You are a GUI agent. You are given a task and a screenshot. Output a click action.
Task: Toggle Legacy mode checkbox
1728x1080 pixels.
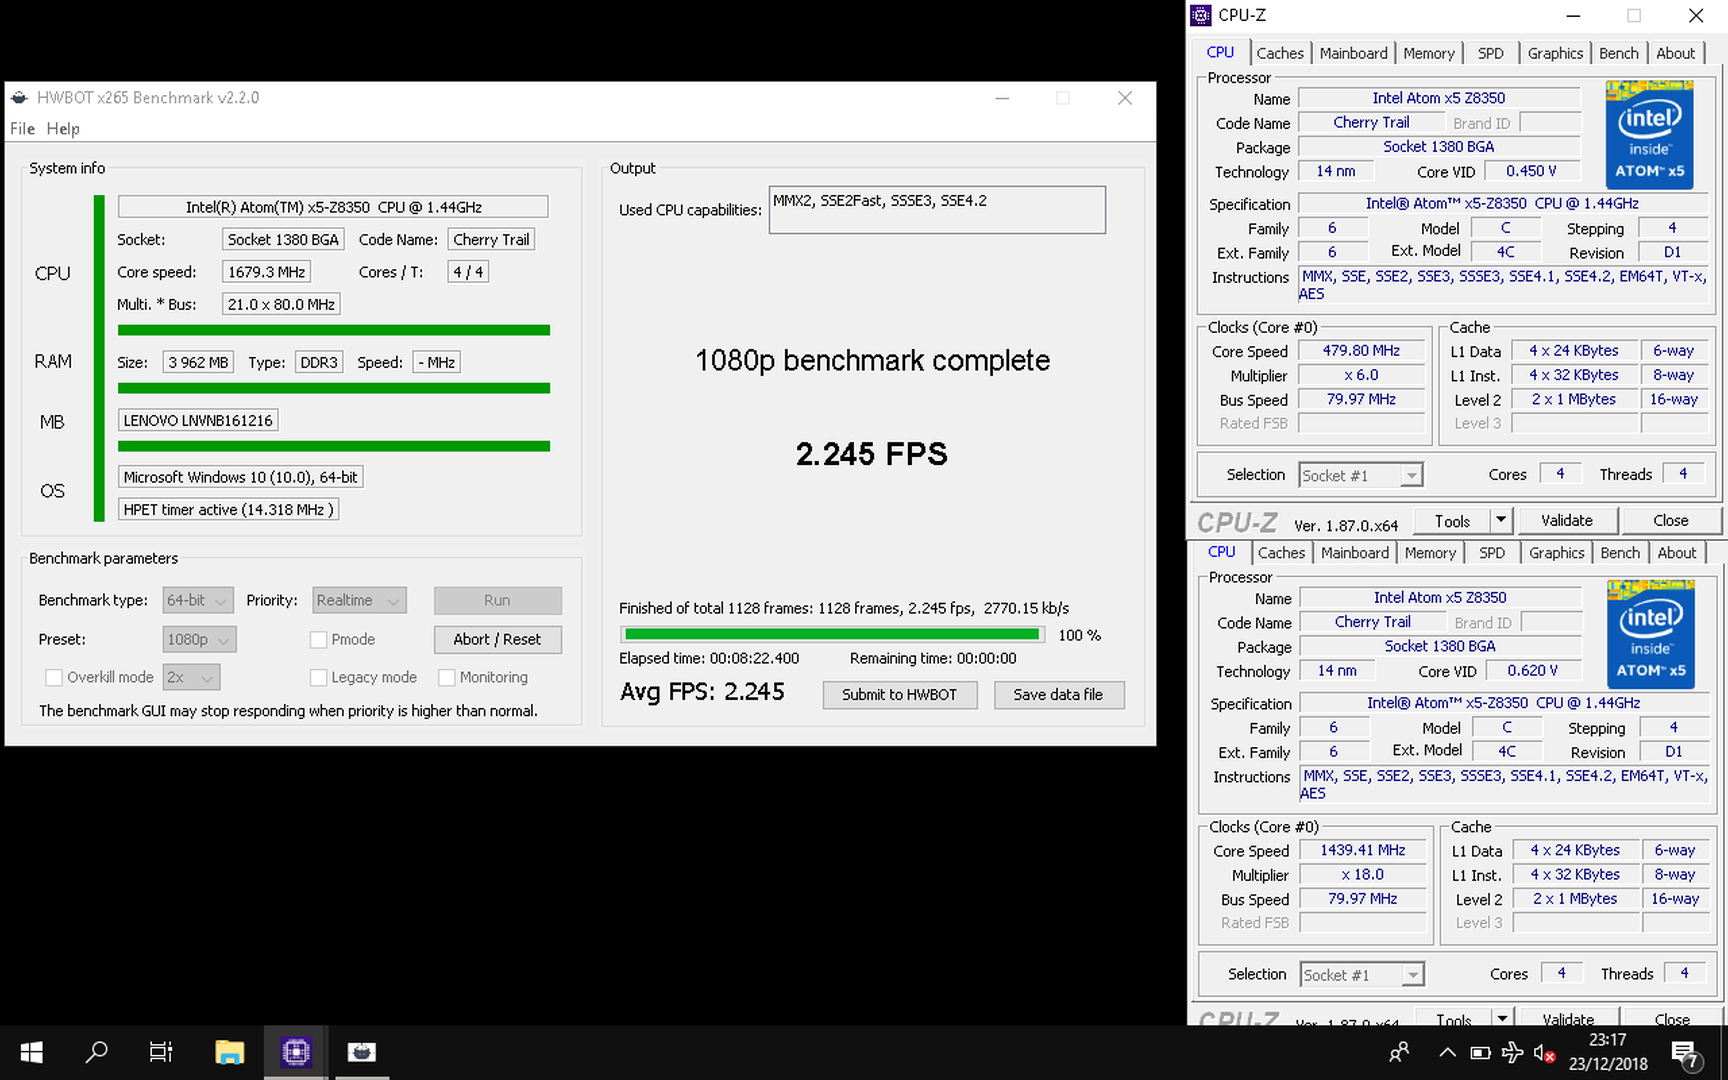pyautogui.click(x=319, y=677)
